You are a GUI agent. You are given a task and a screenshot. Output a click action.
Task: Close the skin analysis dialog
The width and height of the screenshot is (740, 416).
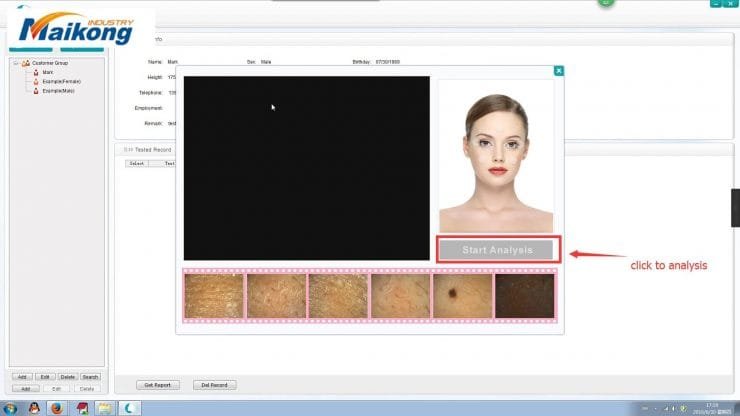[558, 70]
